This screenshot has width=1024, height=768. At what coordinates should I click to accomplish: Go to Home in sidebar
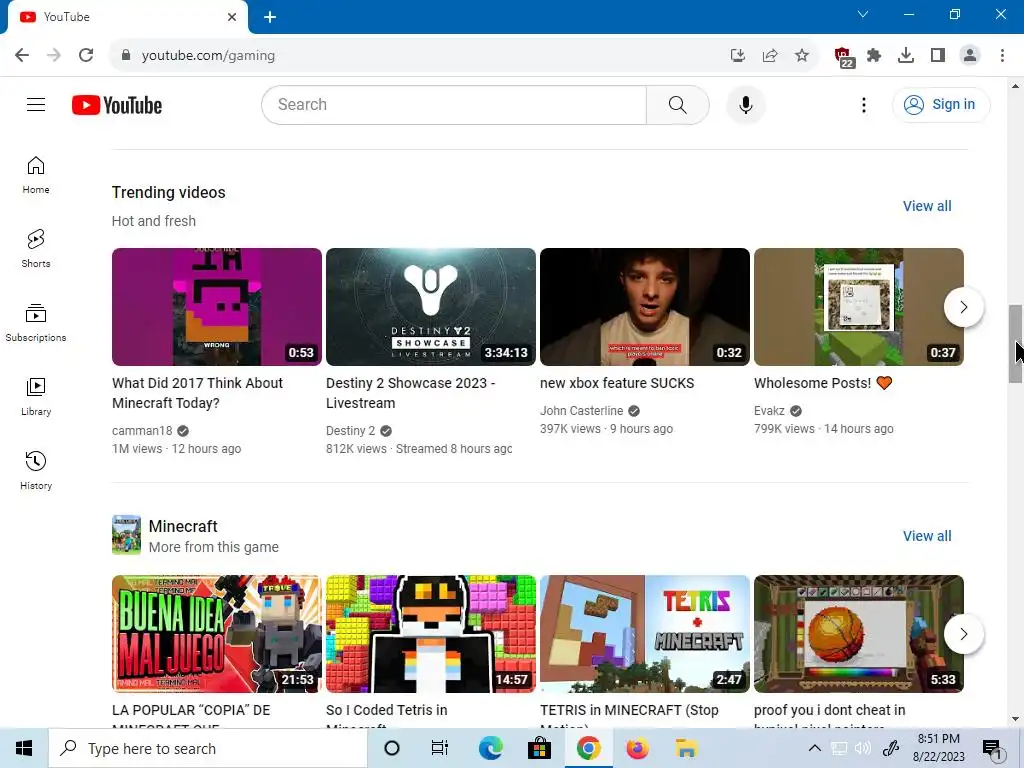coord(36,174)
